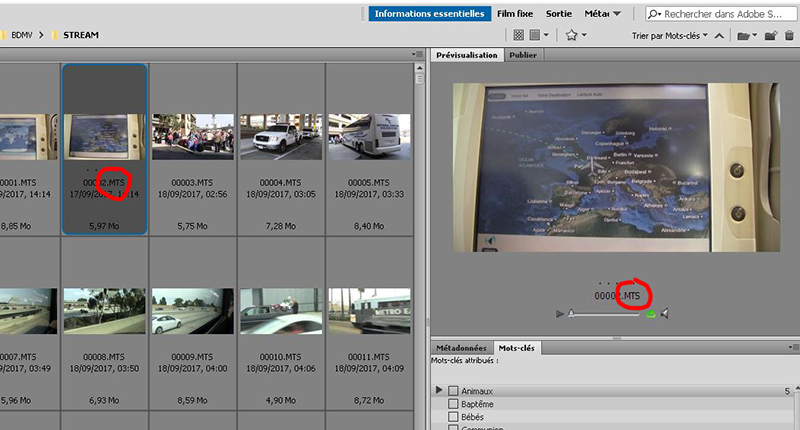
Task: Check the Animaux keyword checkbox
Action: 453,391
